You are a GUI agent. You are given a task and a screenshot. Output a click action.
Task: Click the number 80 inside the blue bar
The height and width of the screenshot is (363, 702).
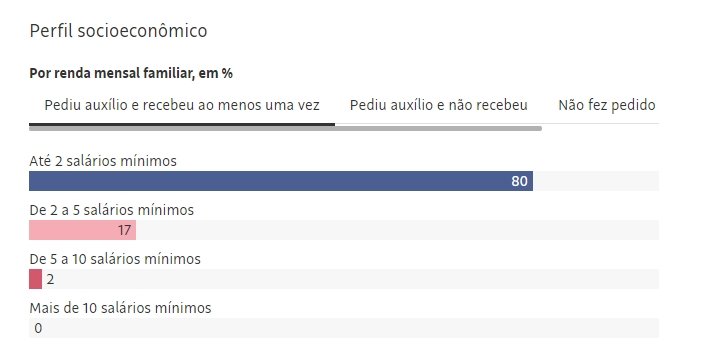[519, 181]
